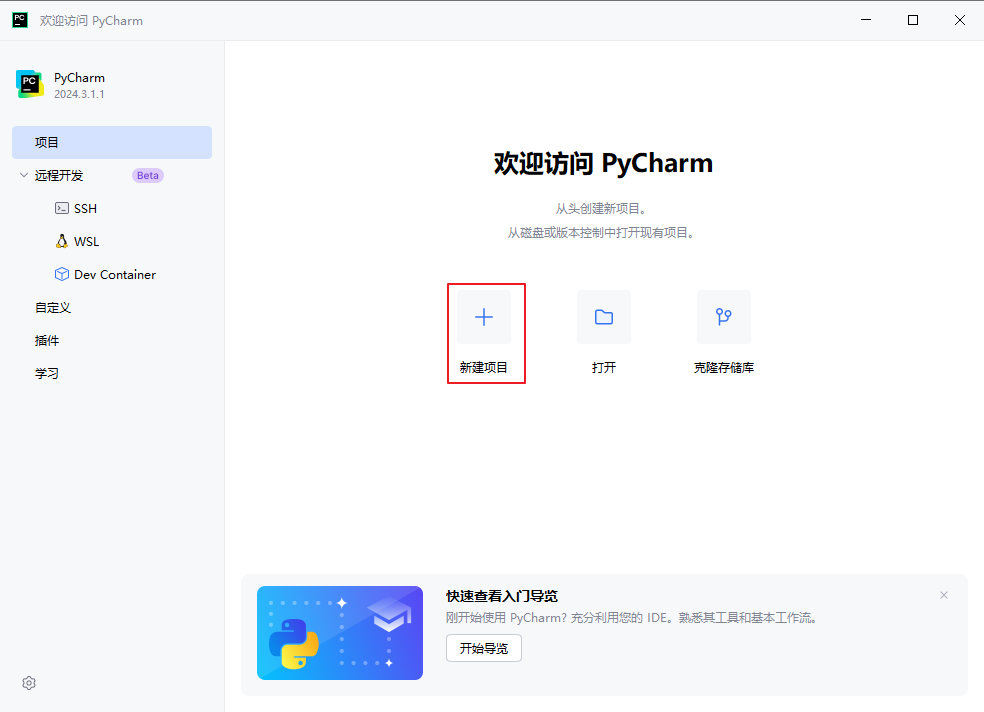Screen dimensions: 984x712
Task: Click the plus icon for 新建项目
Action: pos(484,317)
